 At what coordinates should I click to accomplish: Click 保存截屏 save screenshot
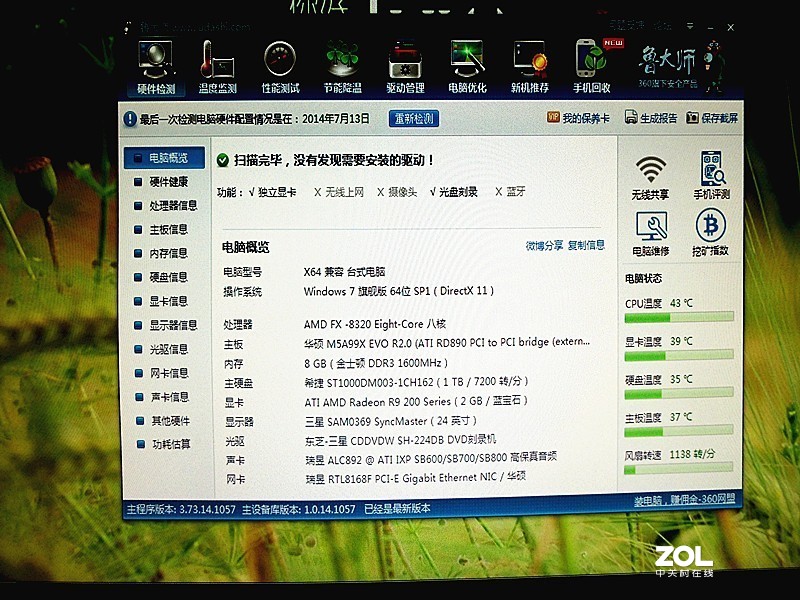(x=712, y=118)
